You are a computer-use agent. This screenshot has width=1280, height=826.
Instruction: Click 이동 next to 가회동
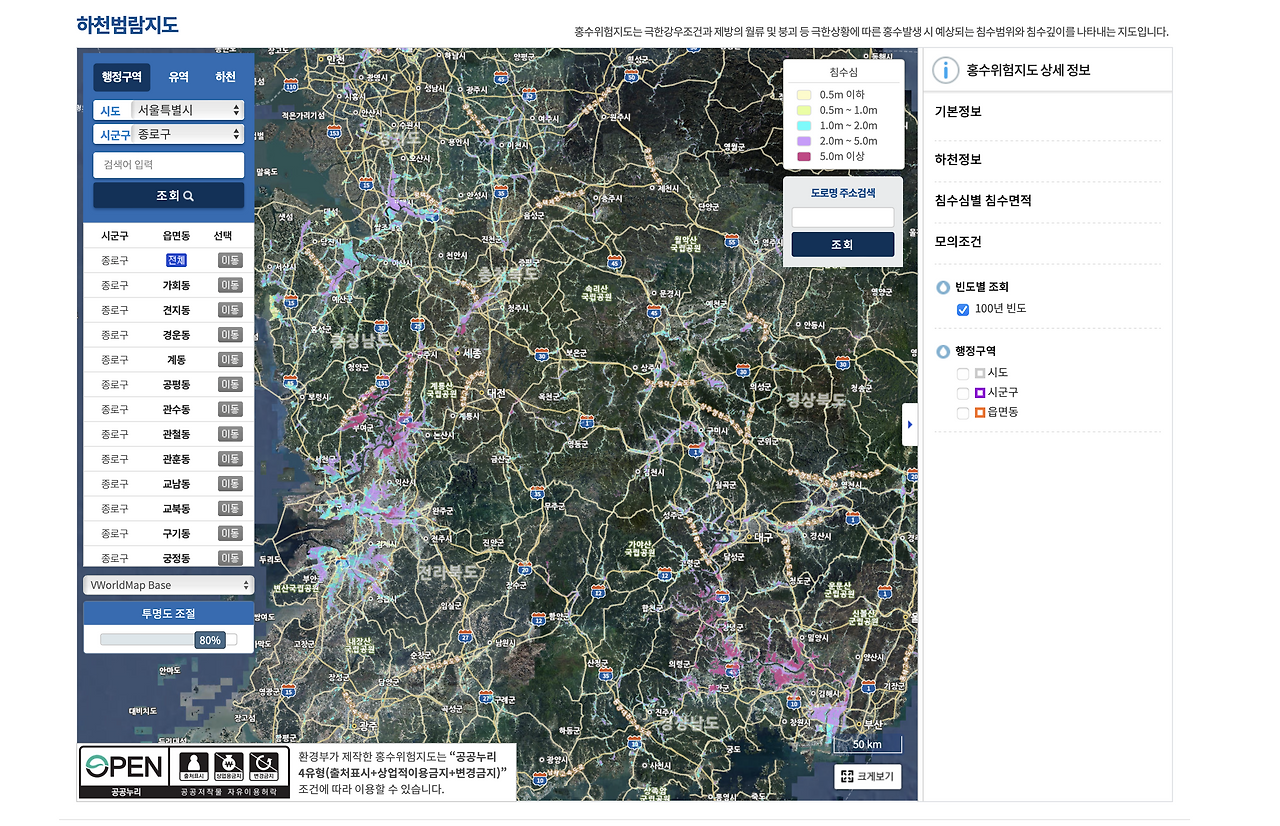(228, 284)
